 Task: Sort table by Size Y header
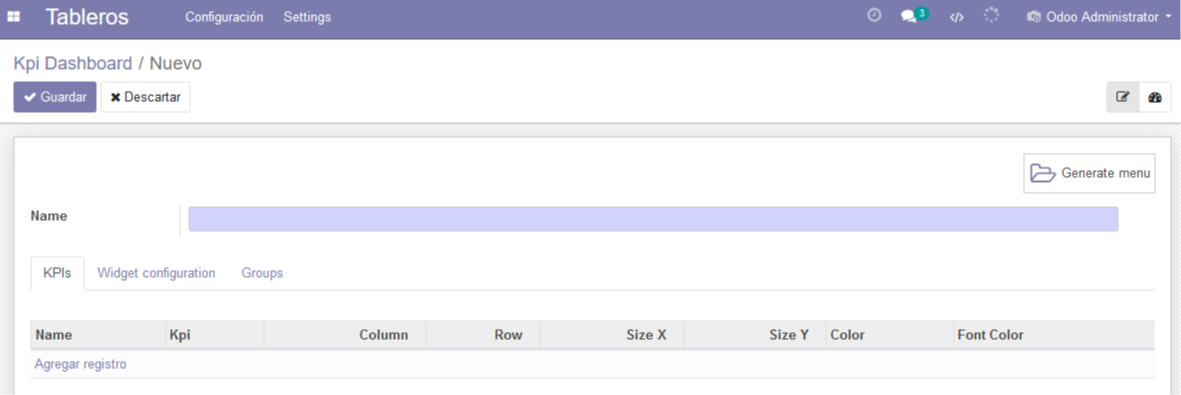tap(755, 335)
